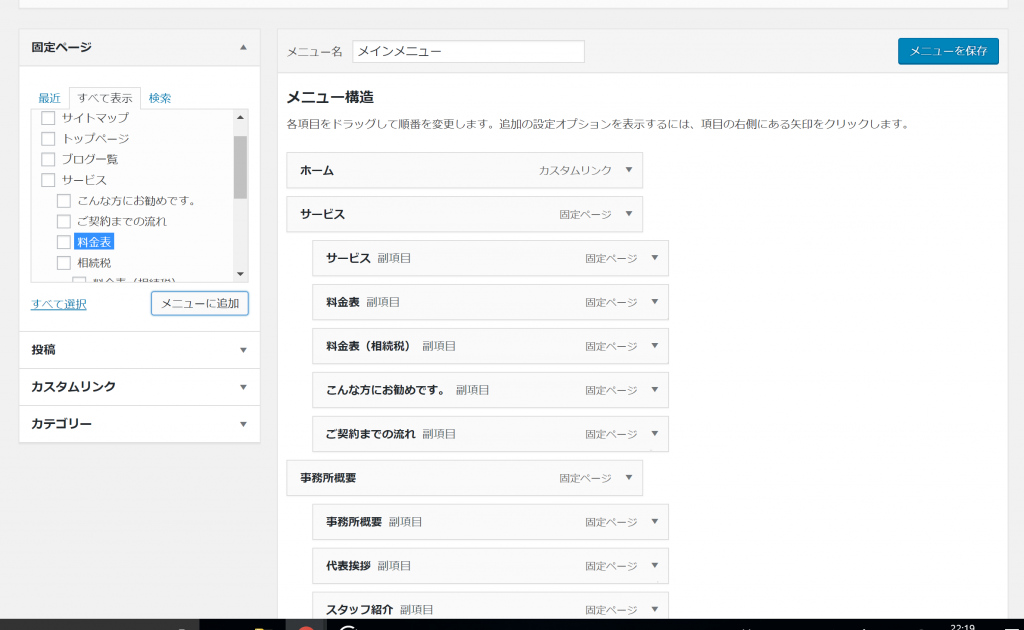Expand the 代表挨拶 menu item arrow
This screenshot has height=630, width=1024.
(654, 566)
